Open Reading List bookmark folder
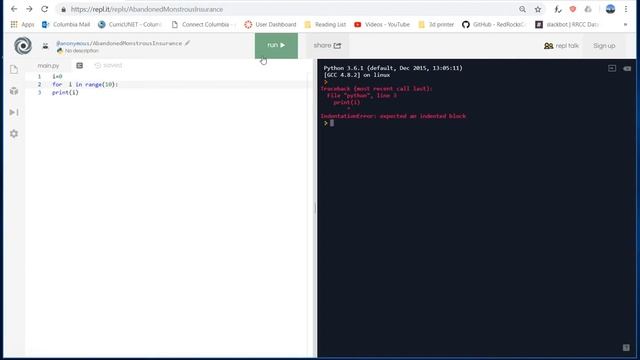Screen dimensions: 640x360 [x=325, y=24]
